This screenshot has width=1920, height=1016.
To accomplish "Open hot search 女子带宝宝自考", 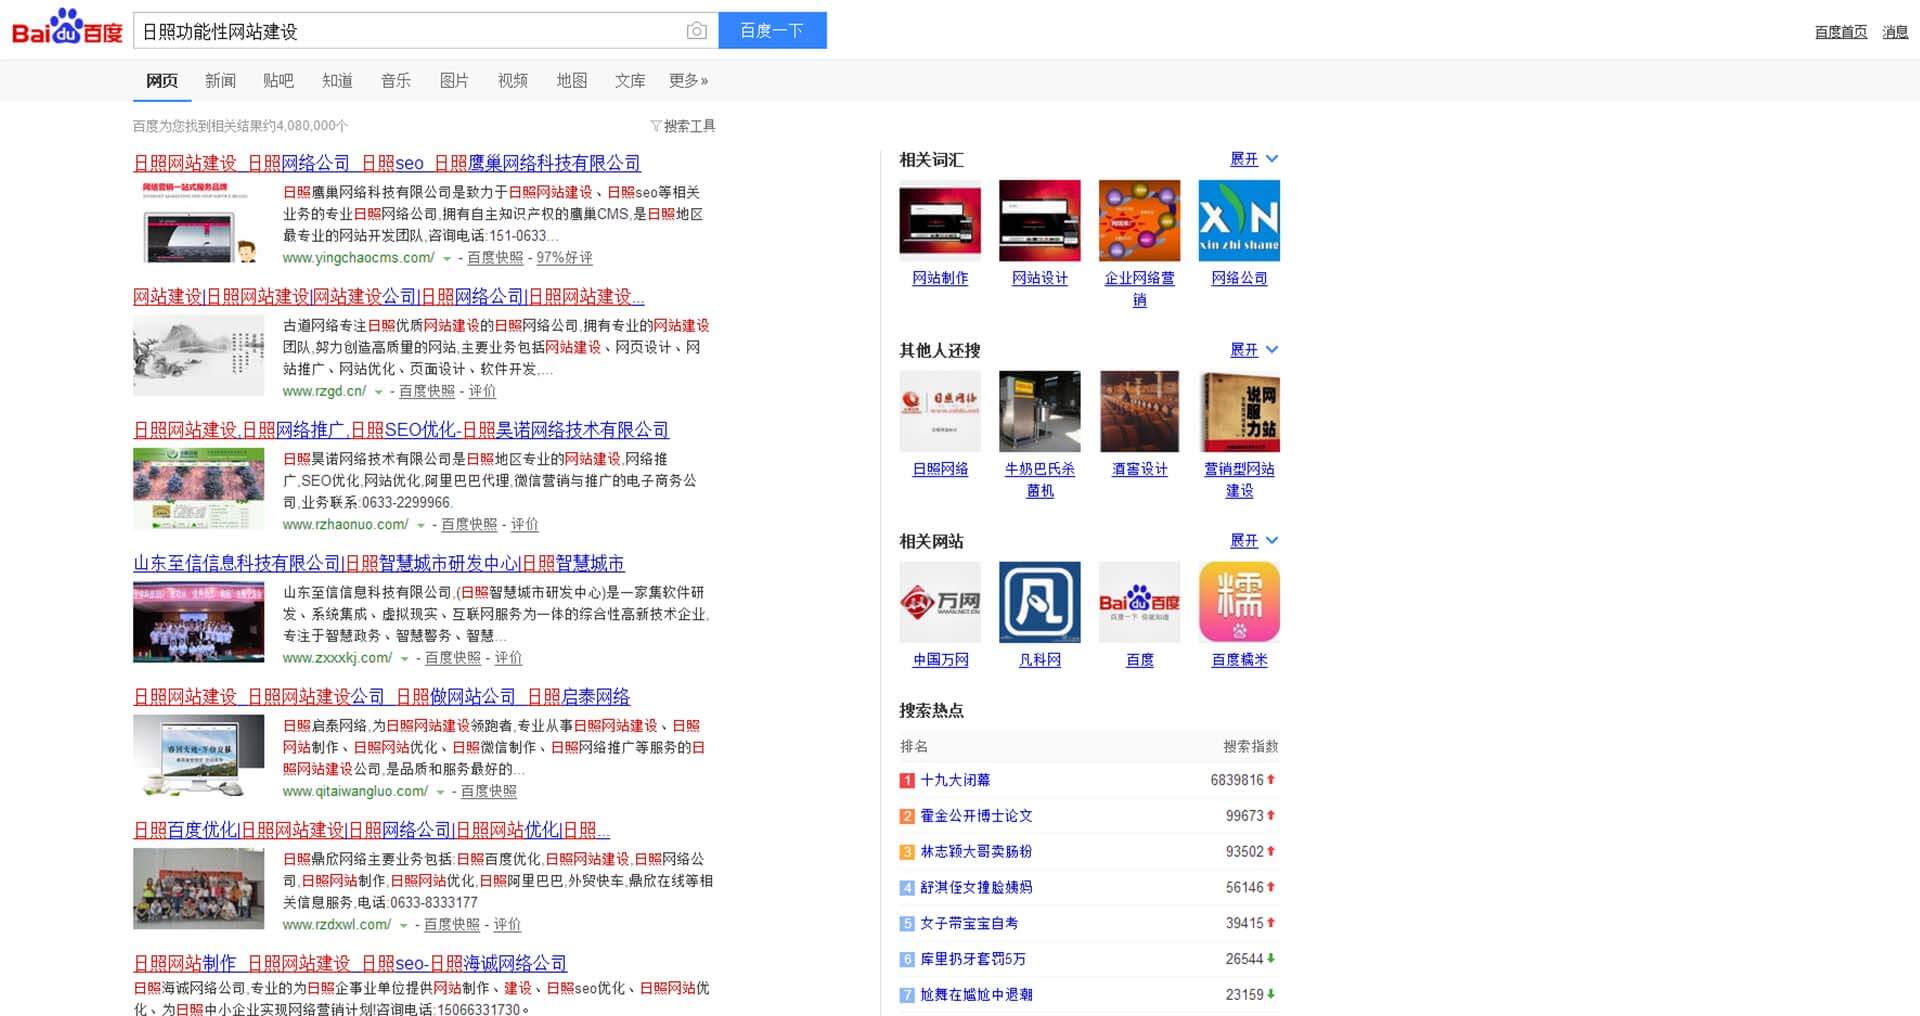I will [969, 923].
